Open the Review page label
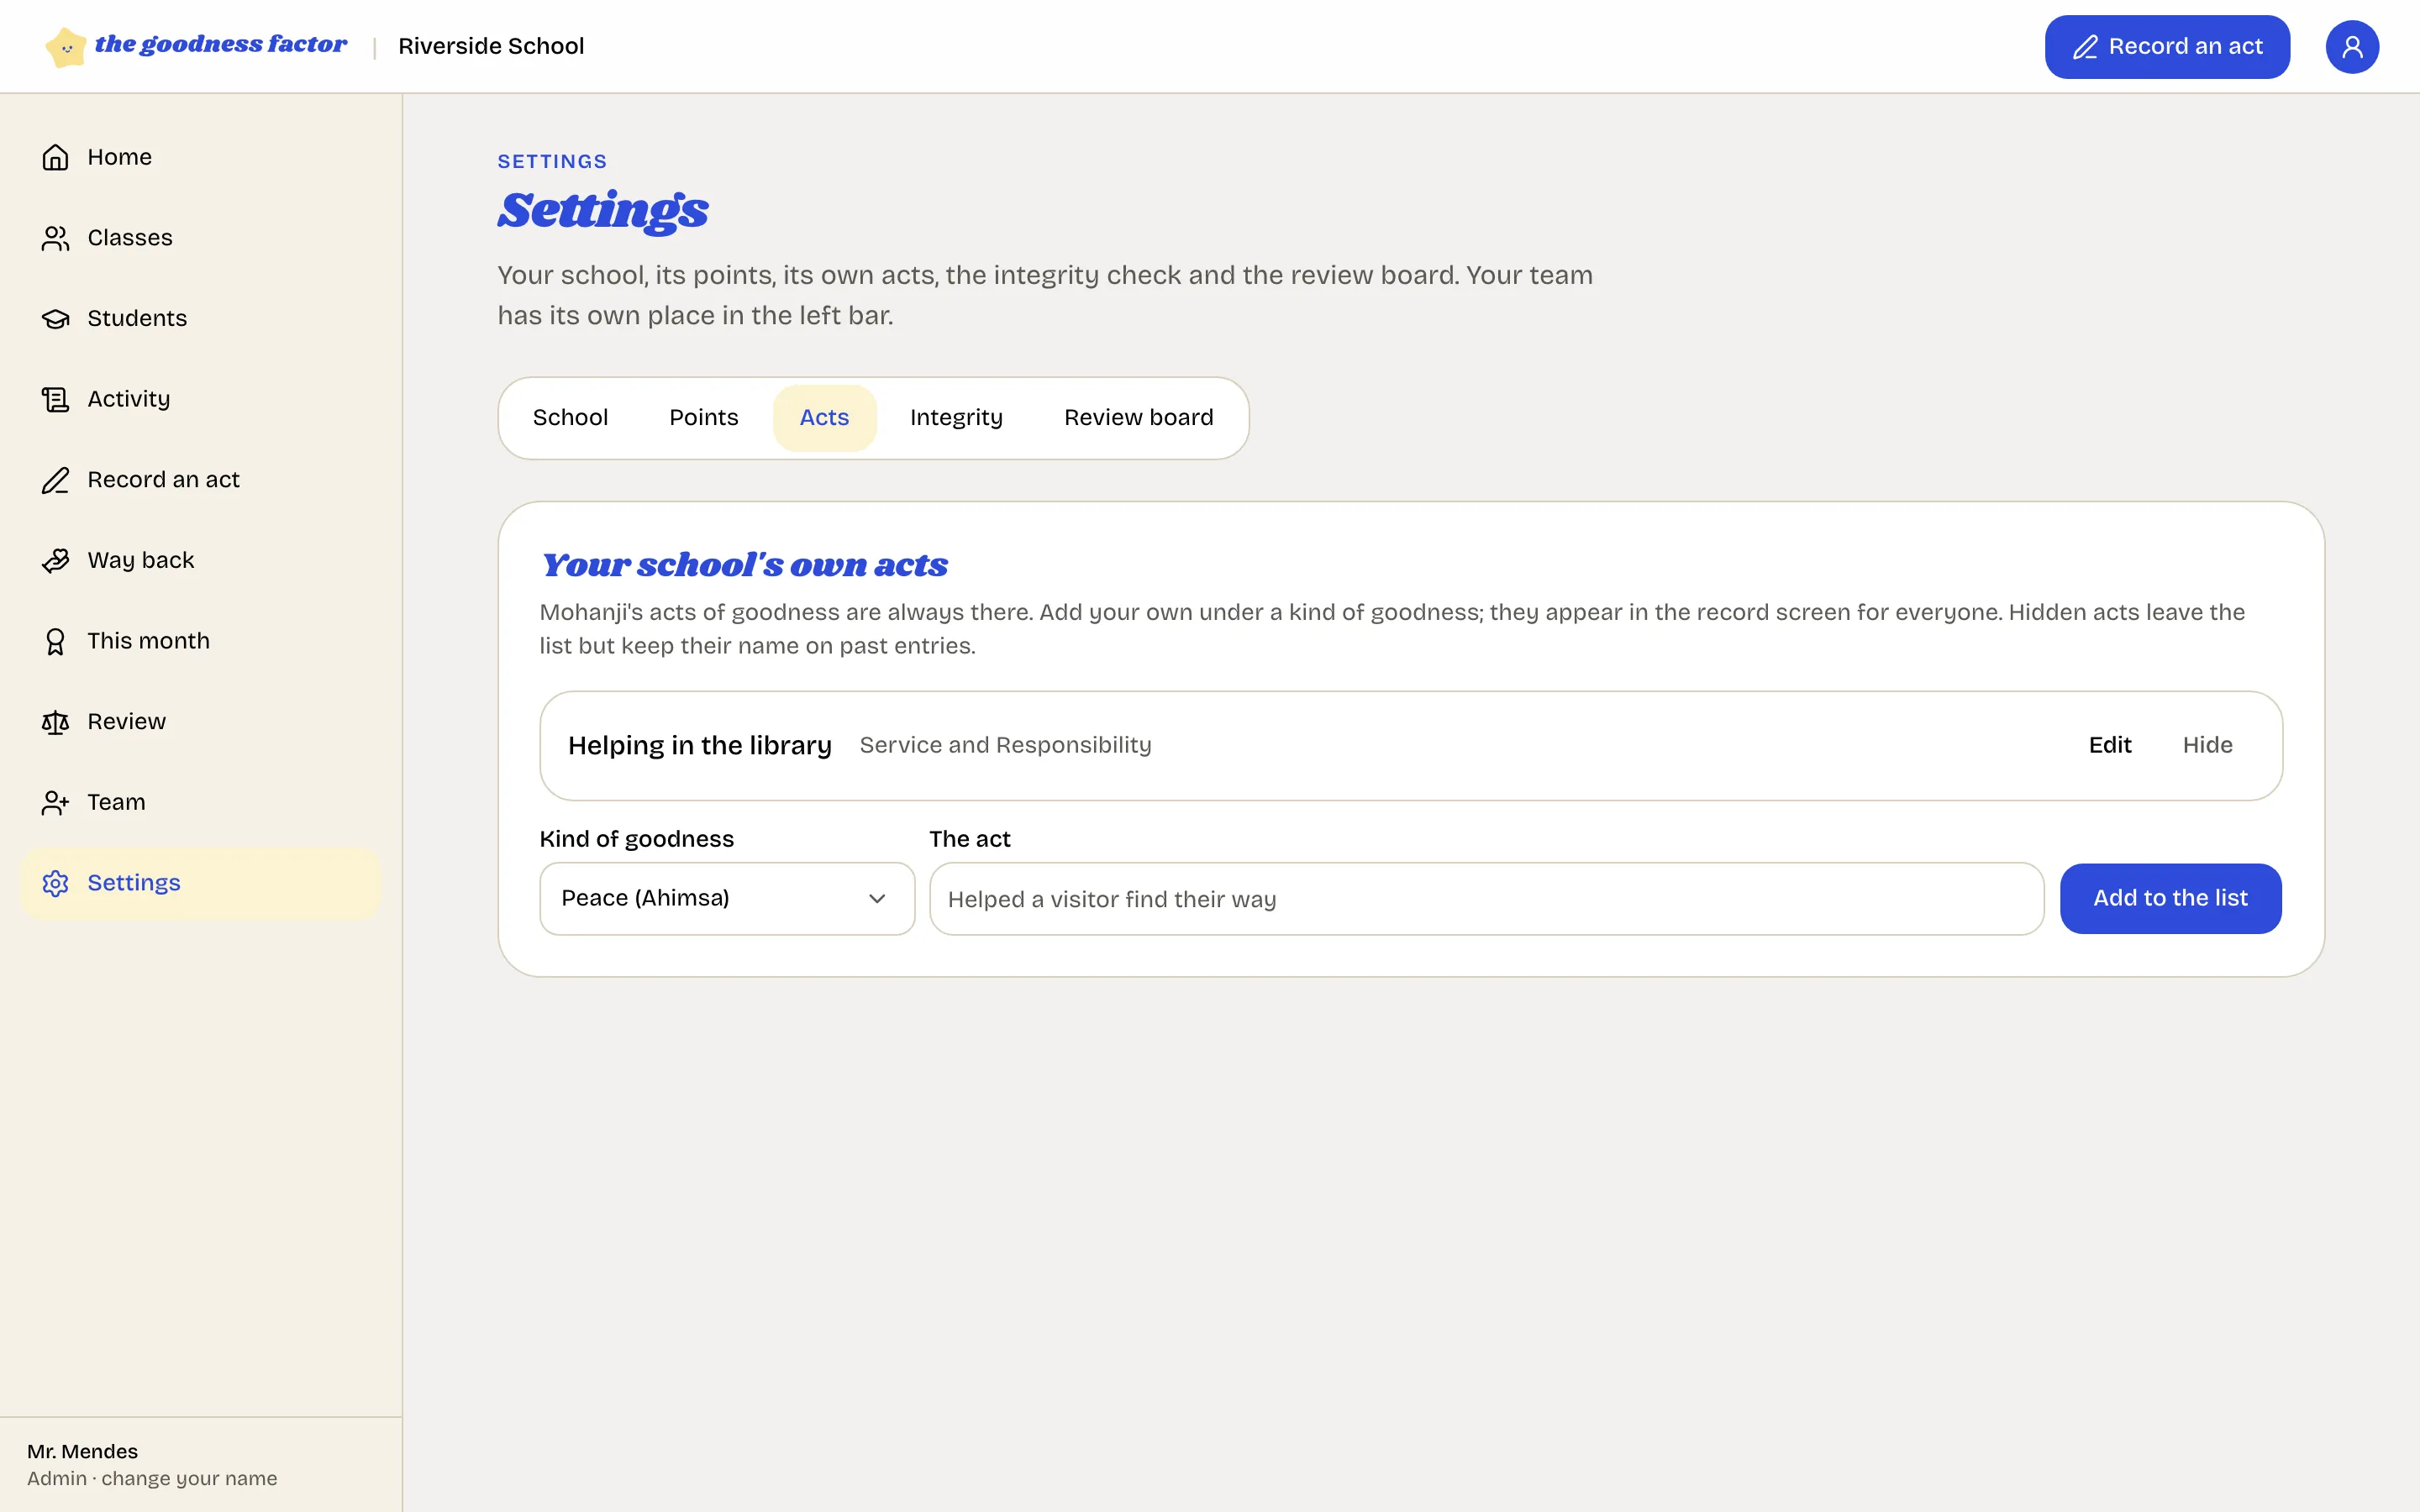The width and height of the screenshot is (2420, 1512). click(127, 722)
